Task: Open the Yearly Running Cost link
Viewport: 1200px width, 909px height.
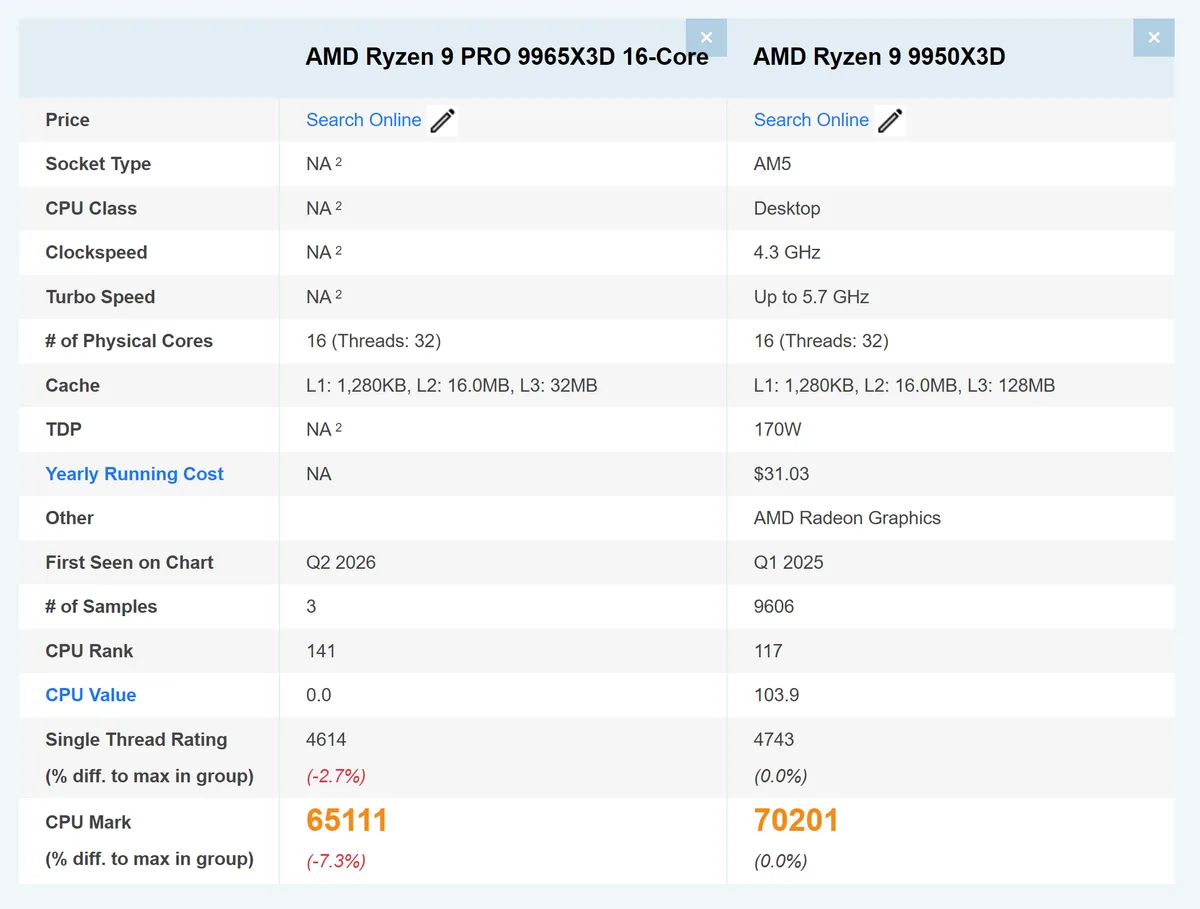Action: click(134, 474)
